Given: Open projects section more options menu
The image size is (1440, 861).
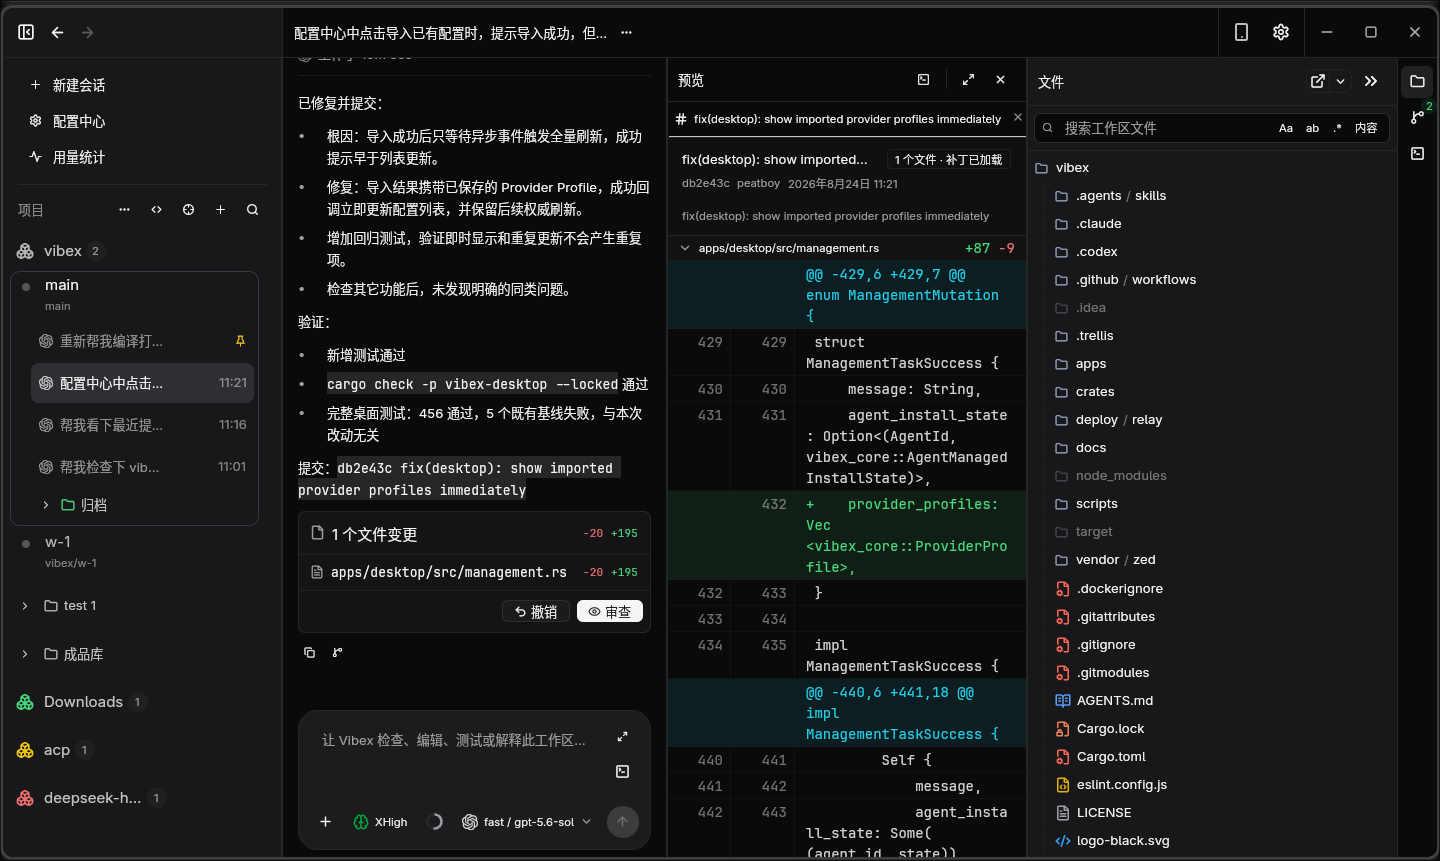Looking at the screenshot, I should 124,210.
